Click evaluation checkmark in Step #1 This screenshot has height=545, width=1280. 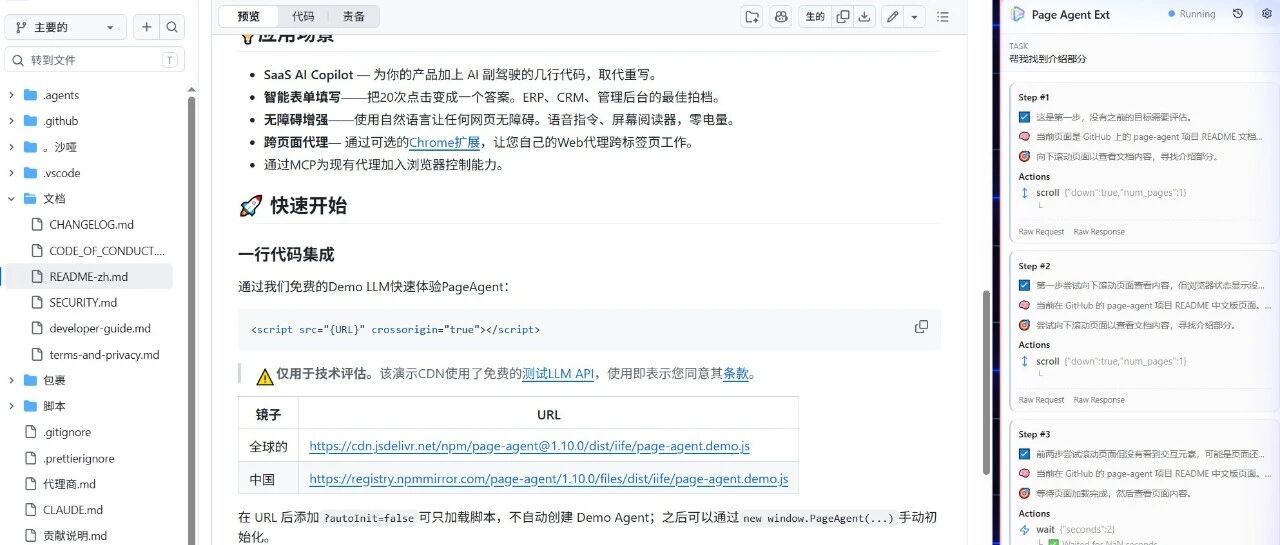[x=1024, y=117]
